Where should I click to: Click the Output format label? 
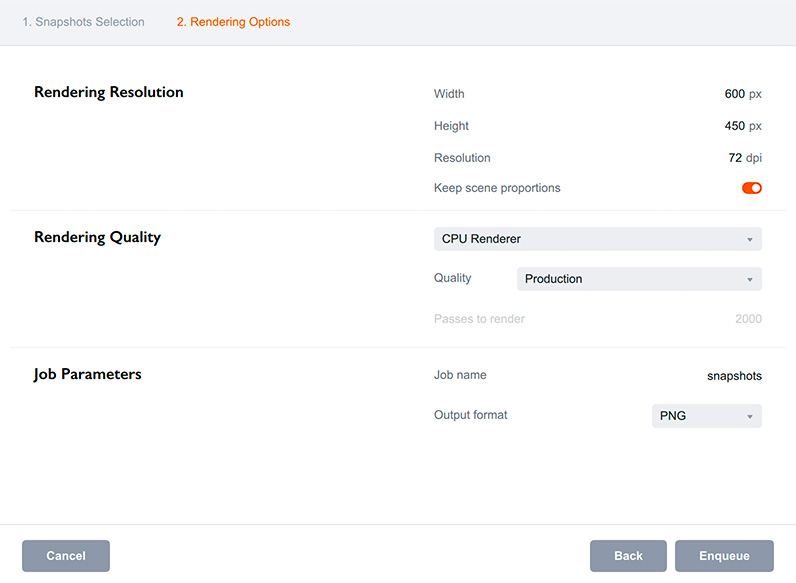tap(470, 415)
